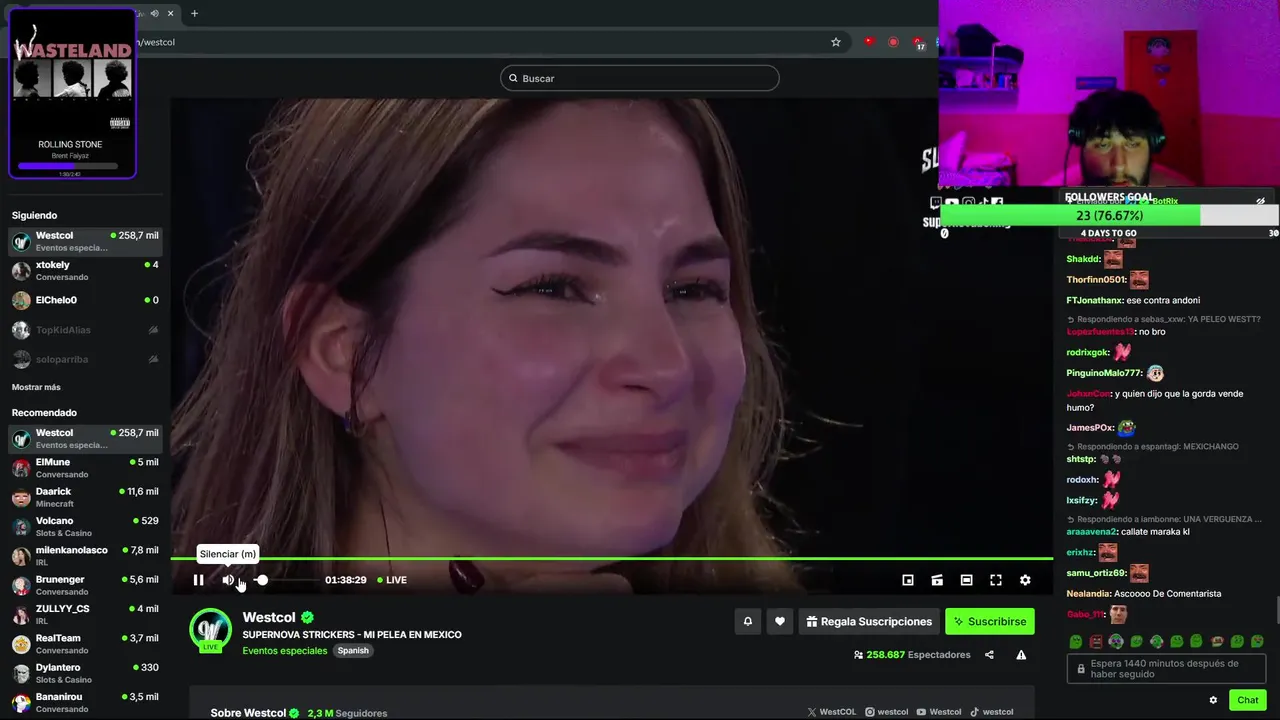1280x720 pixels.
Task: Open Brunenger recommended channel
Action: pyautogui.click(x=85, y=585)
